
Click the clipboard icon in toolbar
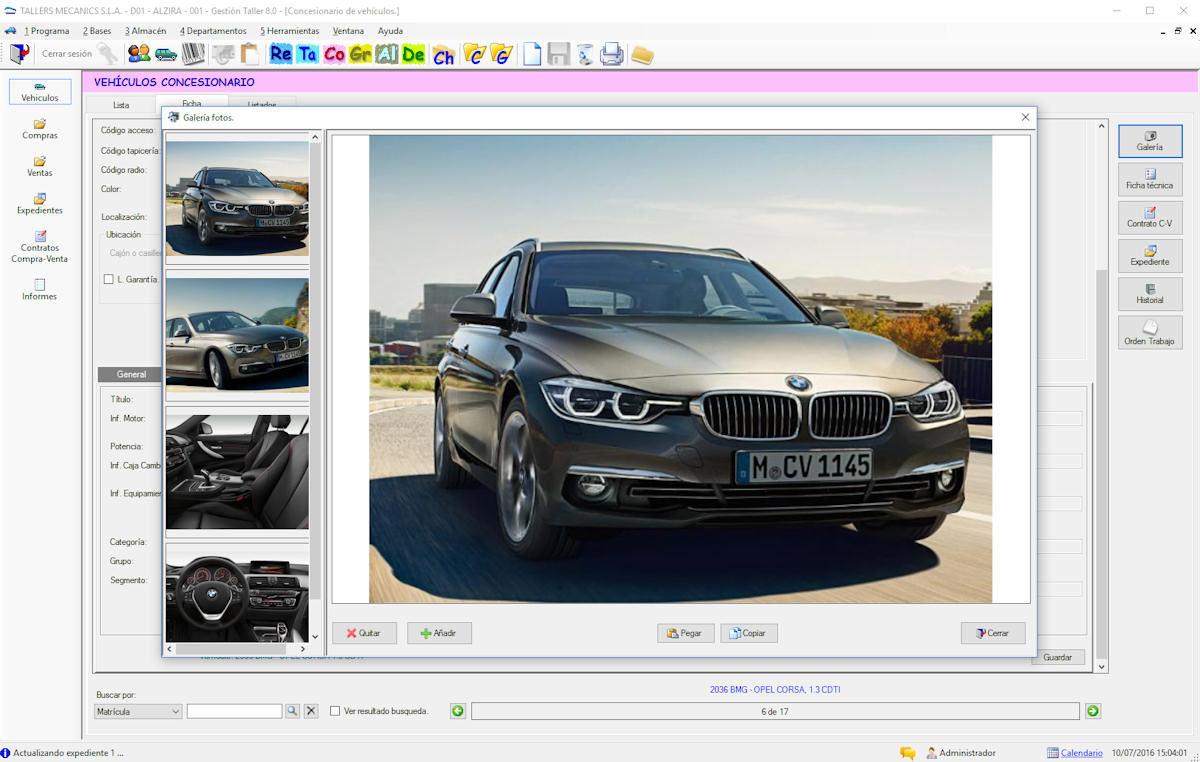pos(249,54)
